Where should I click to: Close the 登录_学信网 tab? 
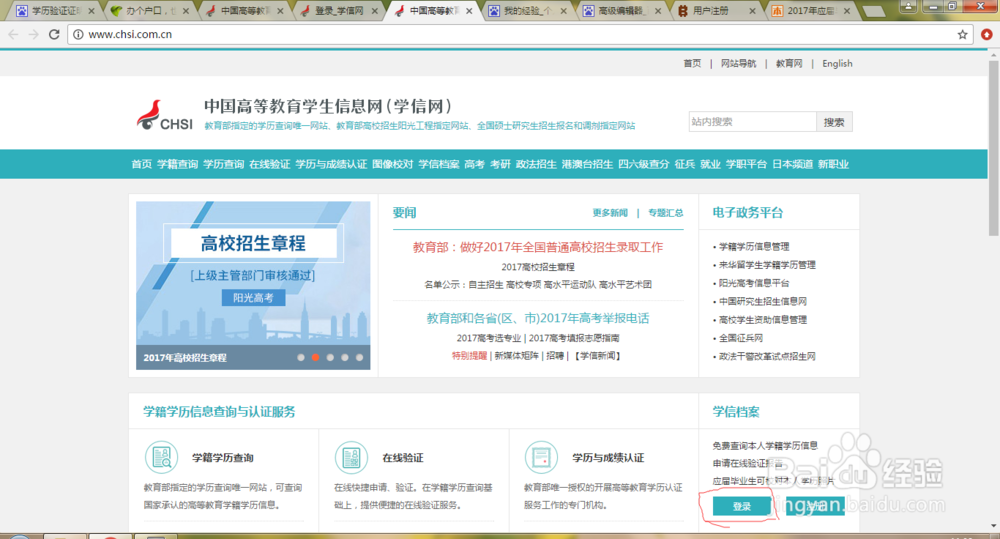point(375,11)
